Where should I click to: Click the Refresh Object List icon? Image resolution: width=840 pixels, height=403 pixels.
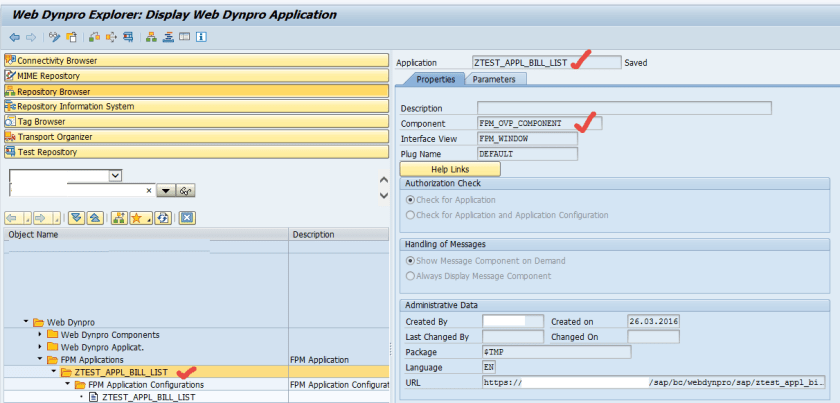point(162,217)
